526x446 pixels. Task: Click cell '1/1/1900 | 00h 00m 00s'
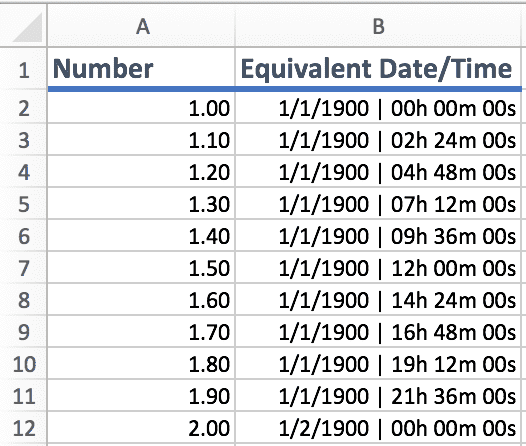[378, 108]
